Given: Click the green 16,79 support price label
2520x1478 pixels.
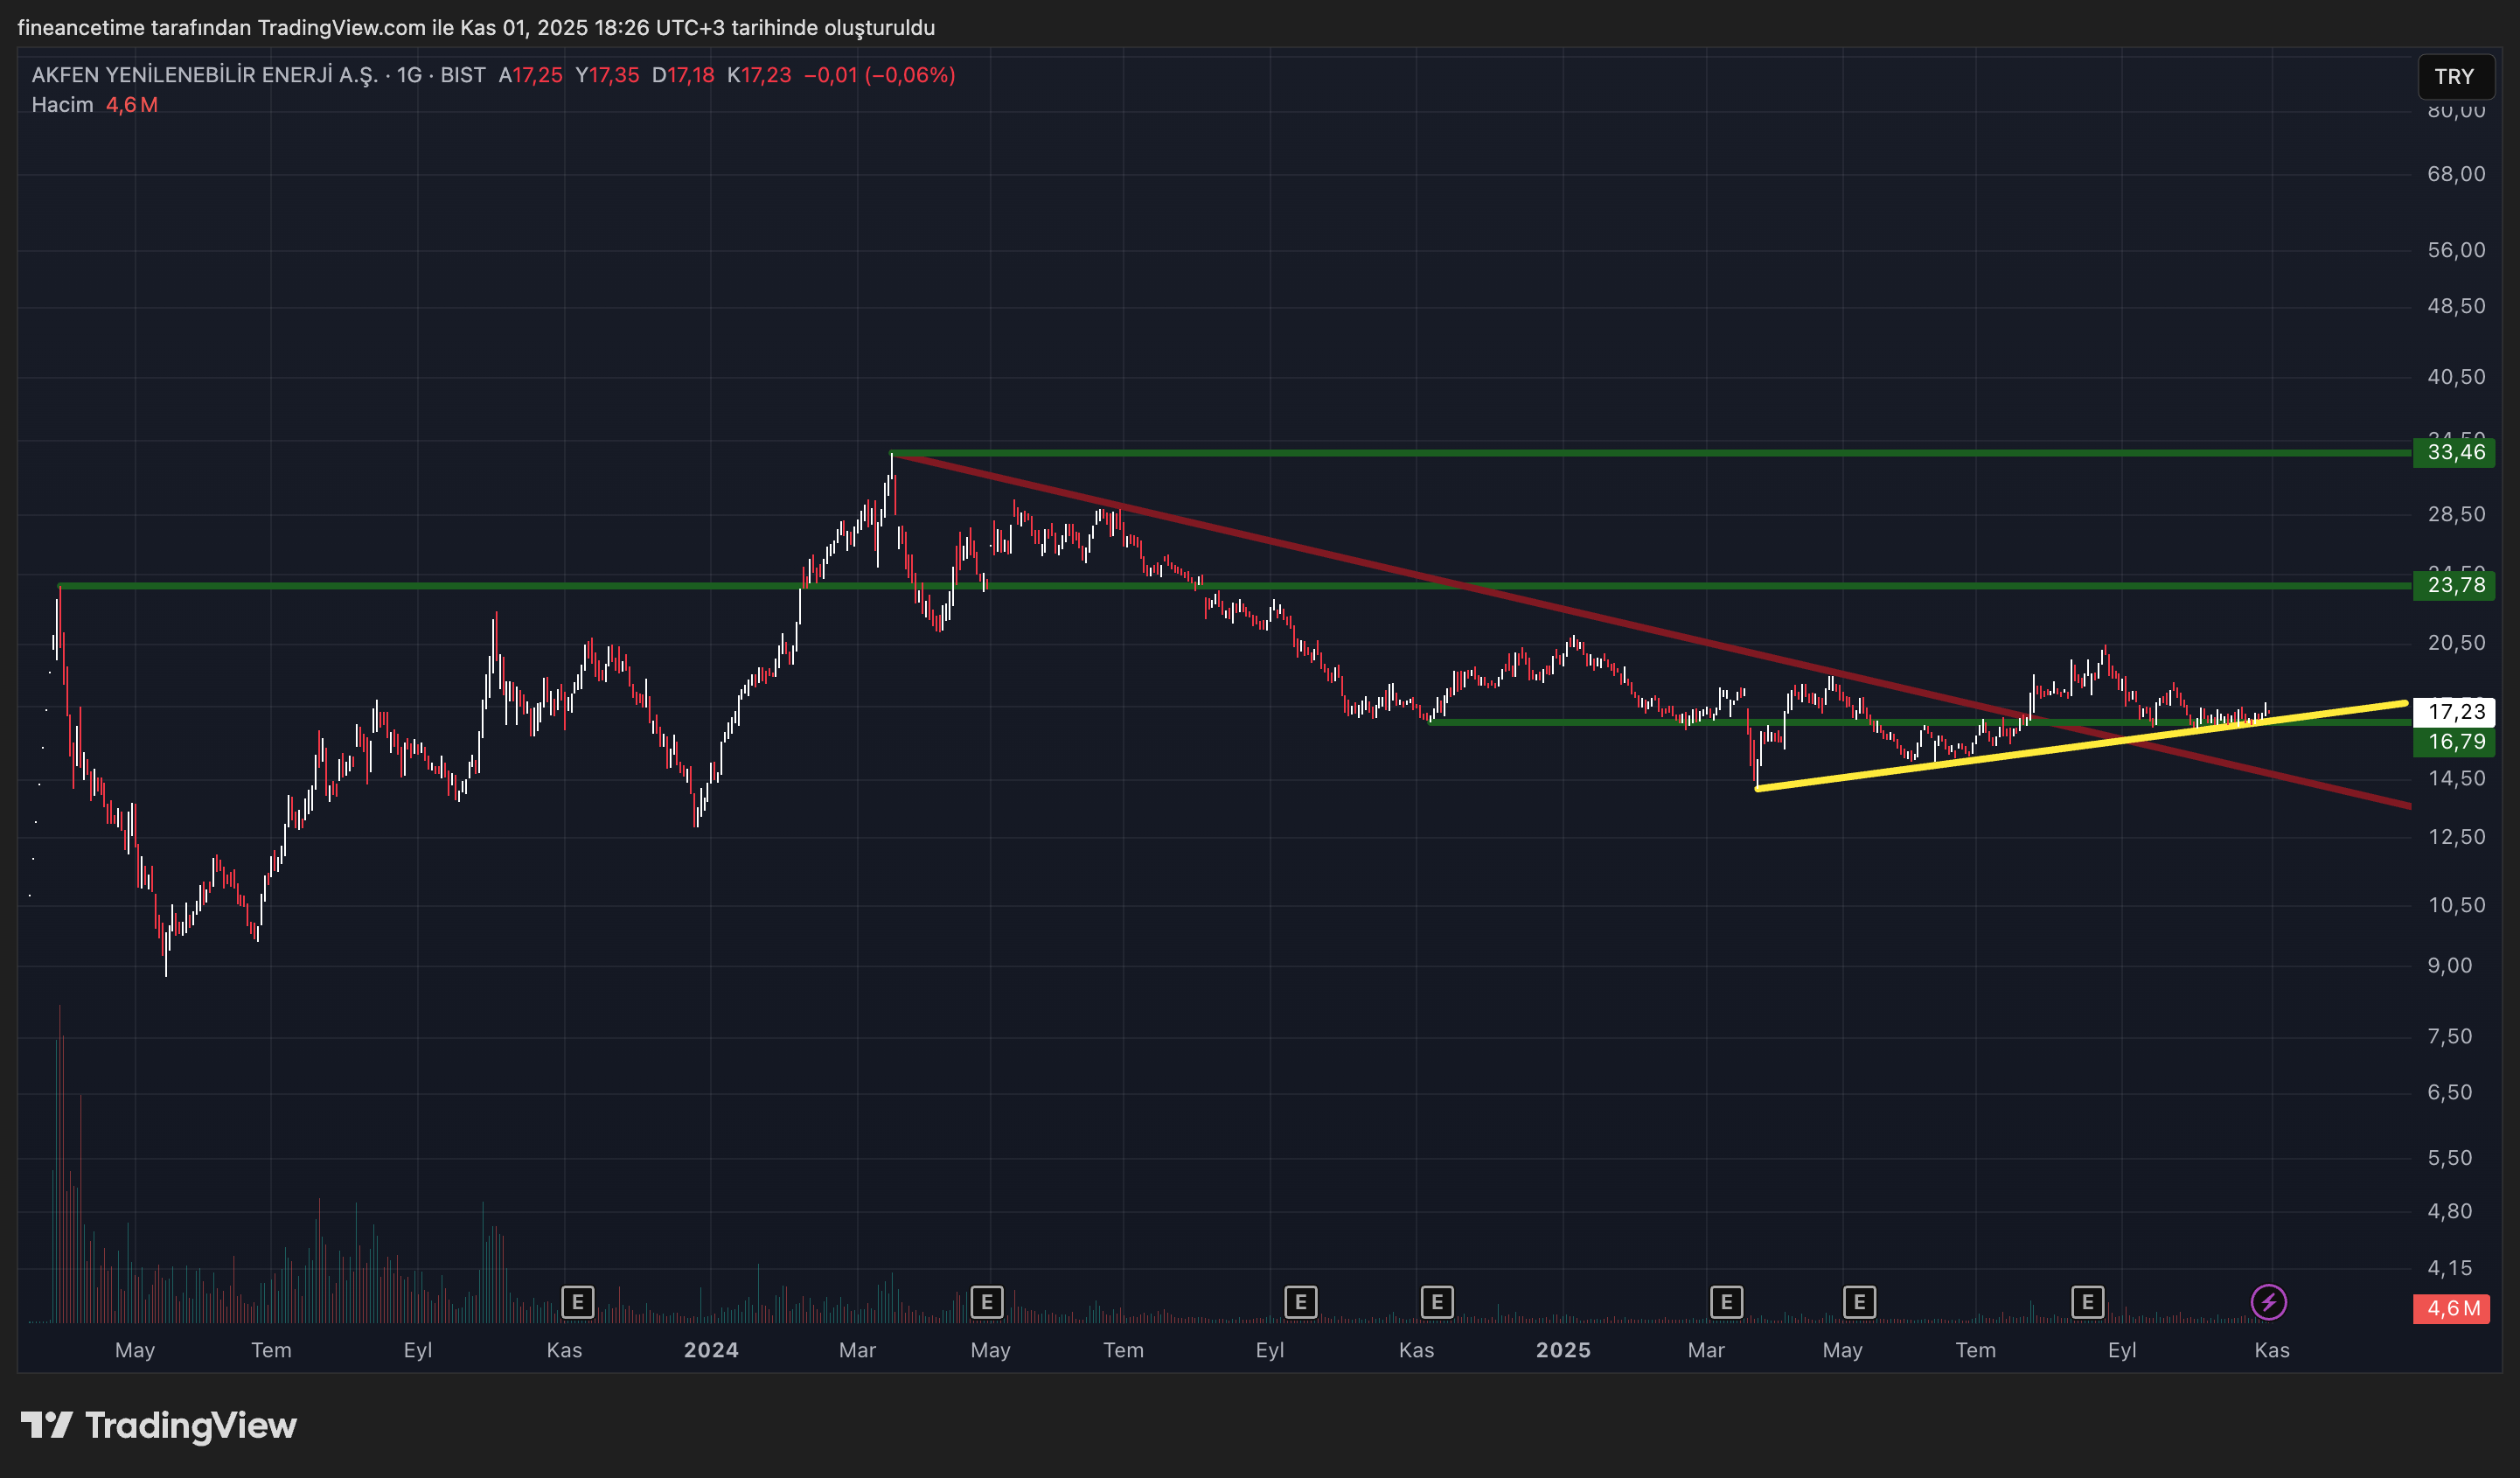Looking at the screenshot, I should pos(2457,741).
